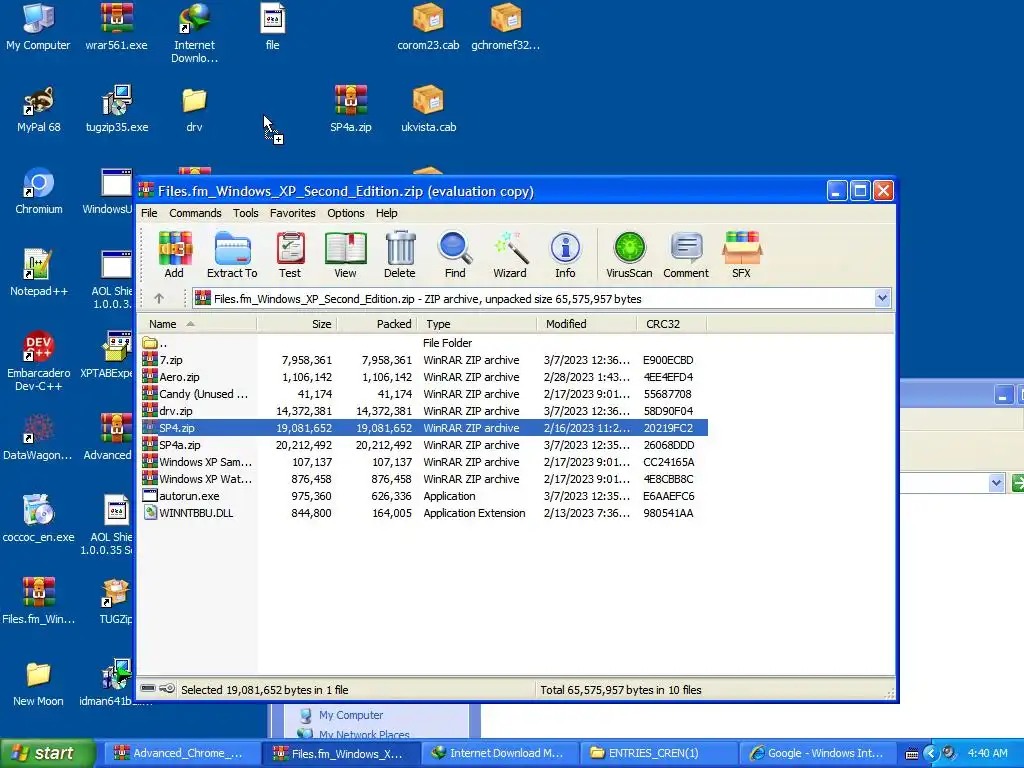Select Embarcadero Dev-C++ desktop icon
Image resolution: width=1024 pixels, height=768 pixels.
click(39, 362)
